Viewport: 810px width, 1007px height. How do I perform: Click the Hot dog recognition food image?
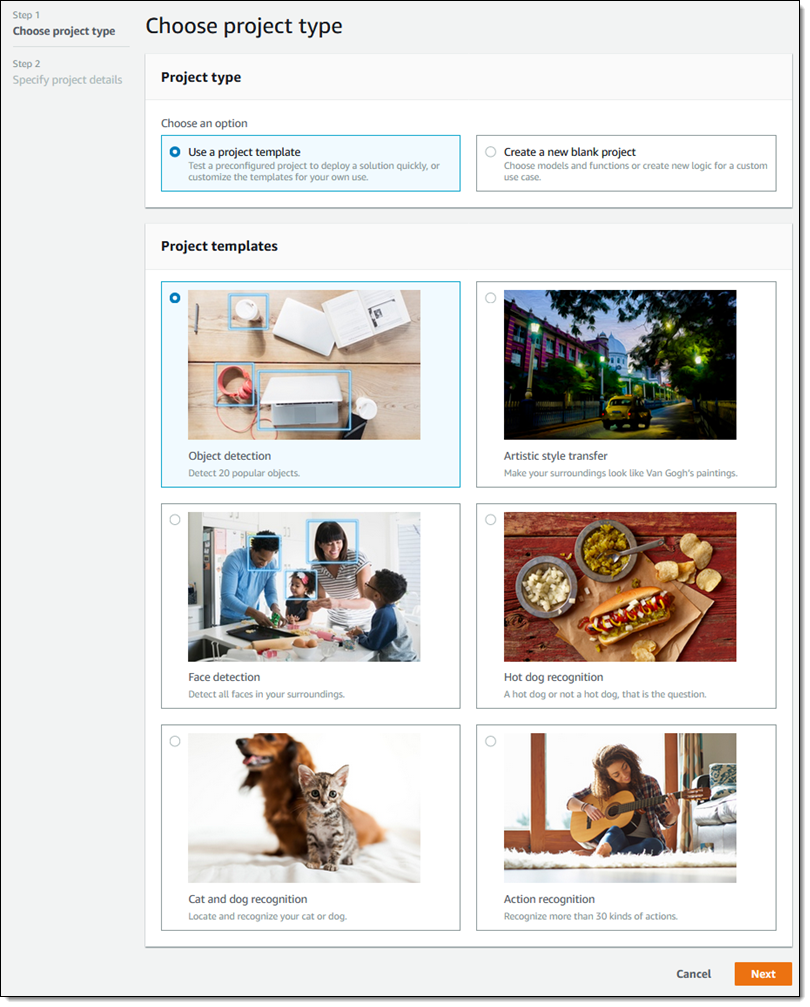(x=620, y=586)
